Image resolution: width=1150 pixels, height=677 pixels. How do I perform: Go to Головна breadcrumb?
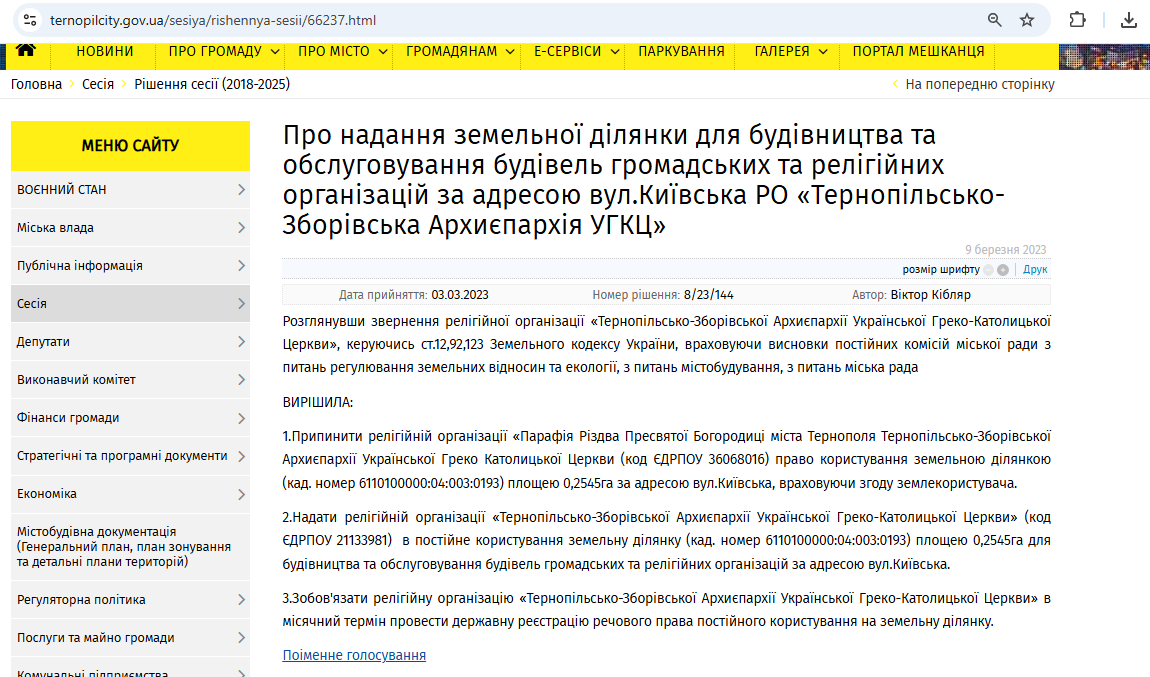[x=36, y=84]
